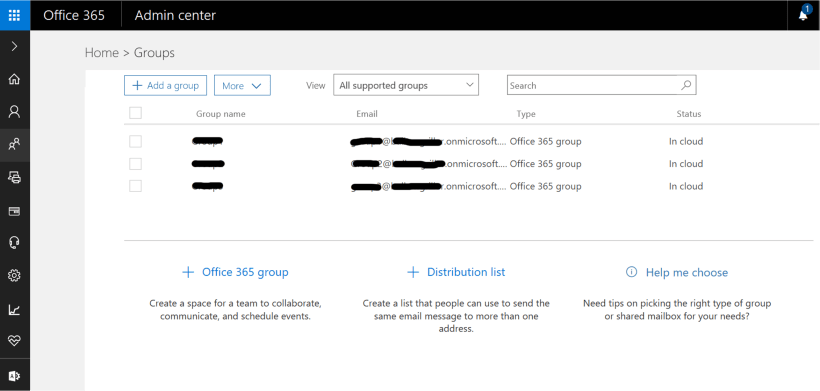
Task: Click the plus icon beside Office 365 group
Action: [x=188, y=272]
